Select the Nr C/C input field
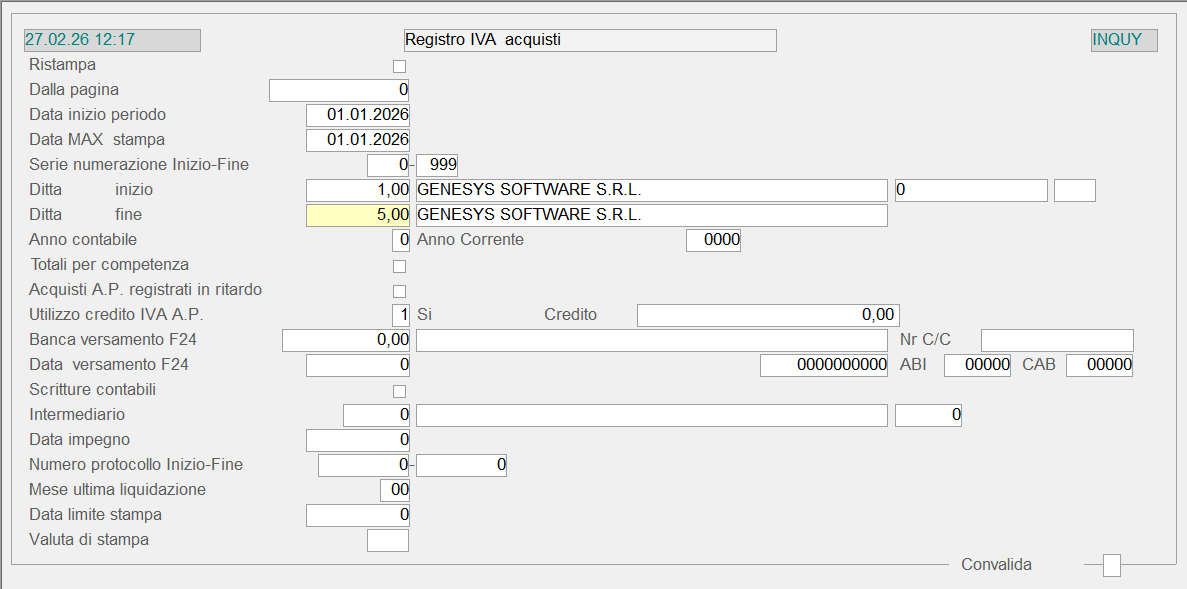The width and height of the screenshot is (1187, 589). (x=1057, y=340)
